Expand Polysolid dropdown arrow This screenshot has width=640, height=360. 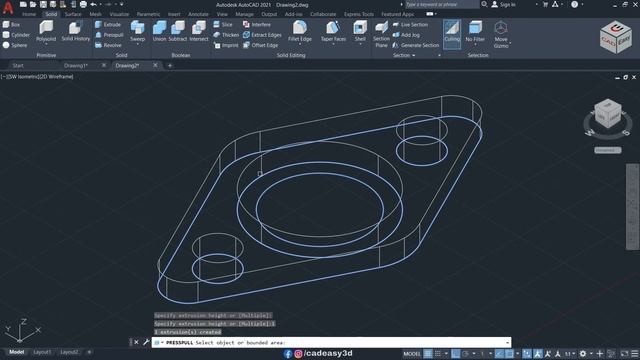pos(46,44)
